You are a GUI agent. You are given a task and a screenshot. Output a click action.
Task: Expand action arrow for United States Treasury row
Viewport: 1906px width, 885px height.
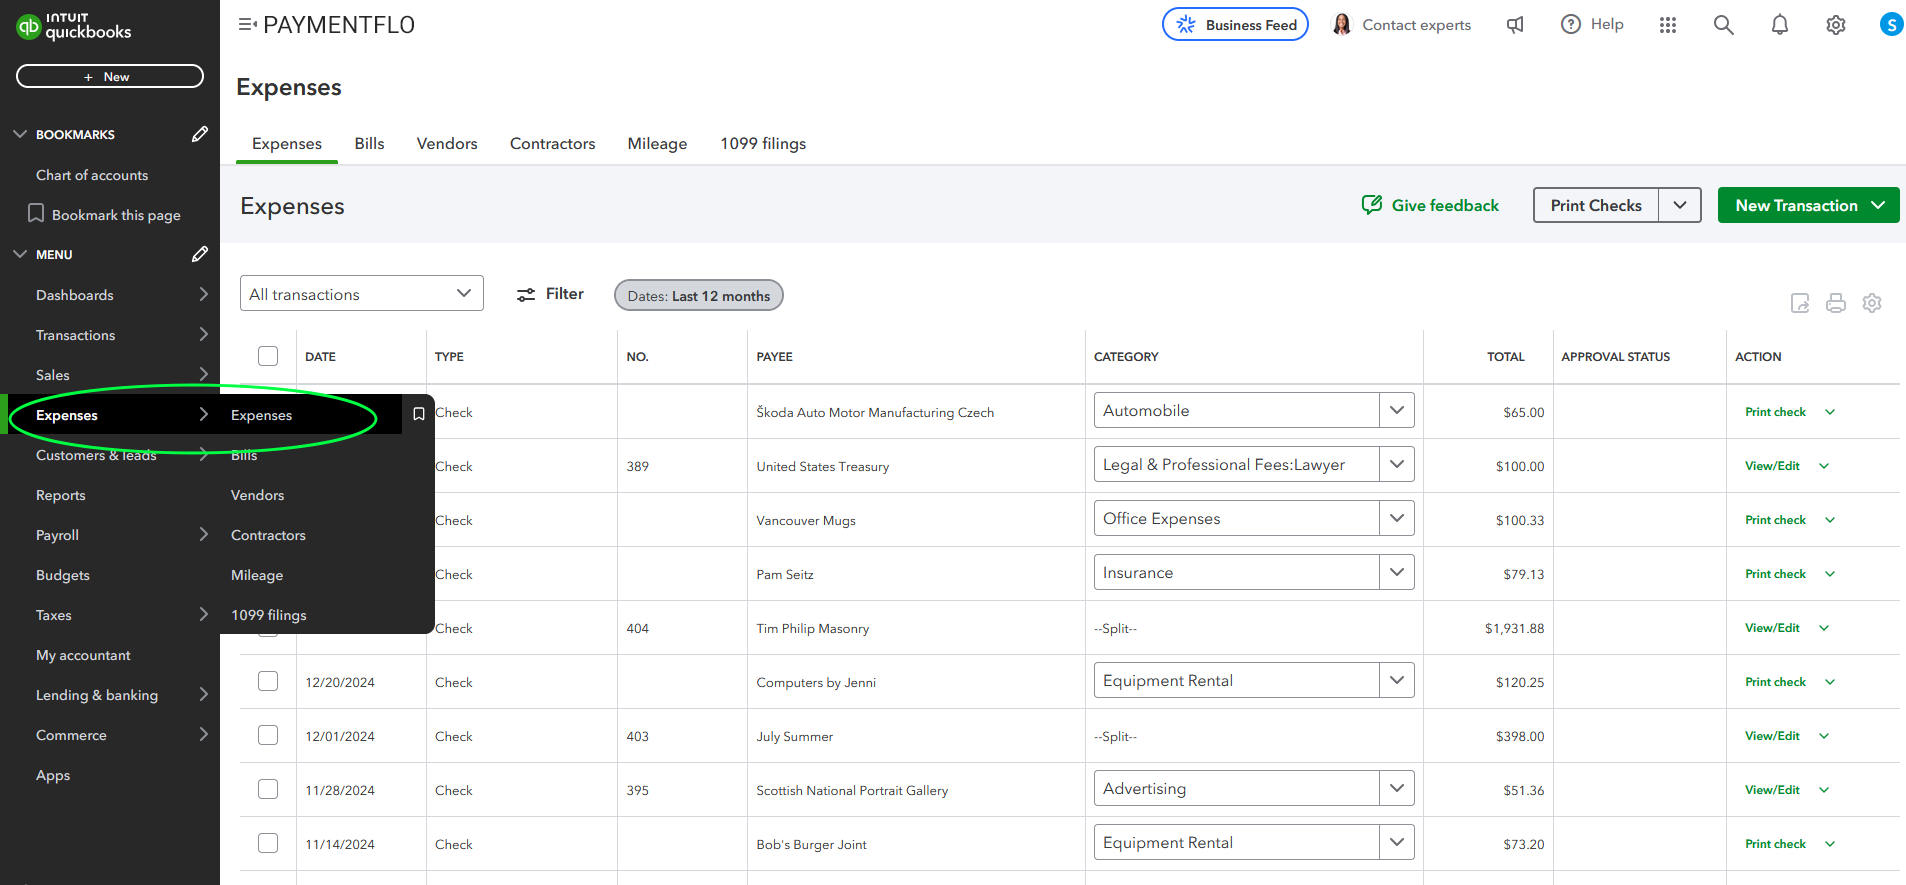point(1824,466)
